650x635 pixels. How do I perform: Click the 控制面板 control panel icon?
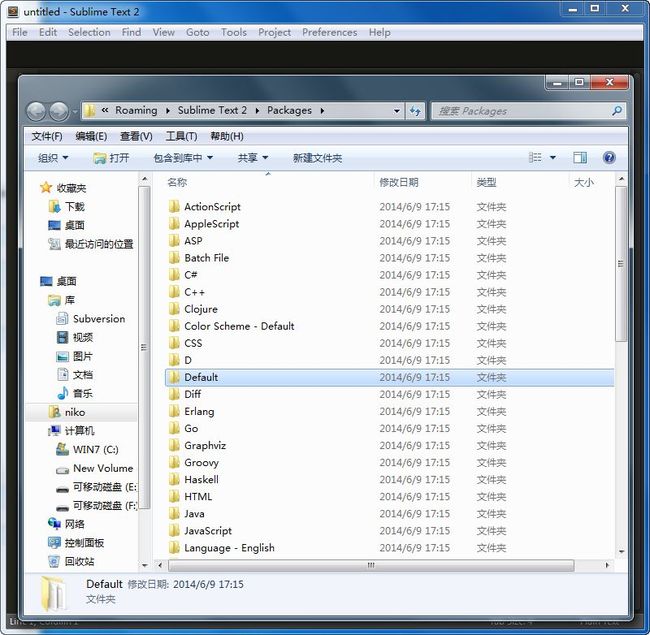(x=54, y=543)
